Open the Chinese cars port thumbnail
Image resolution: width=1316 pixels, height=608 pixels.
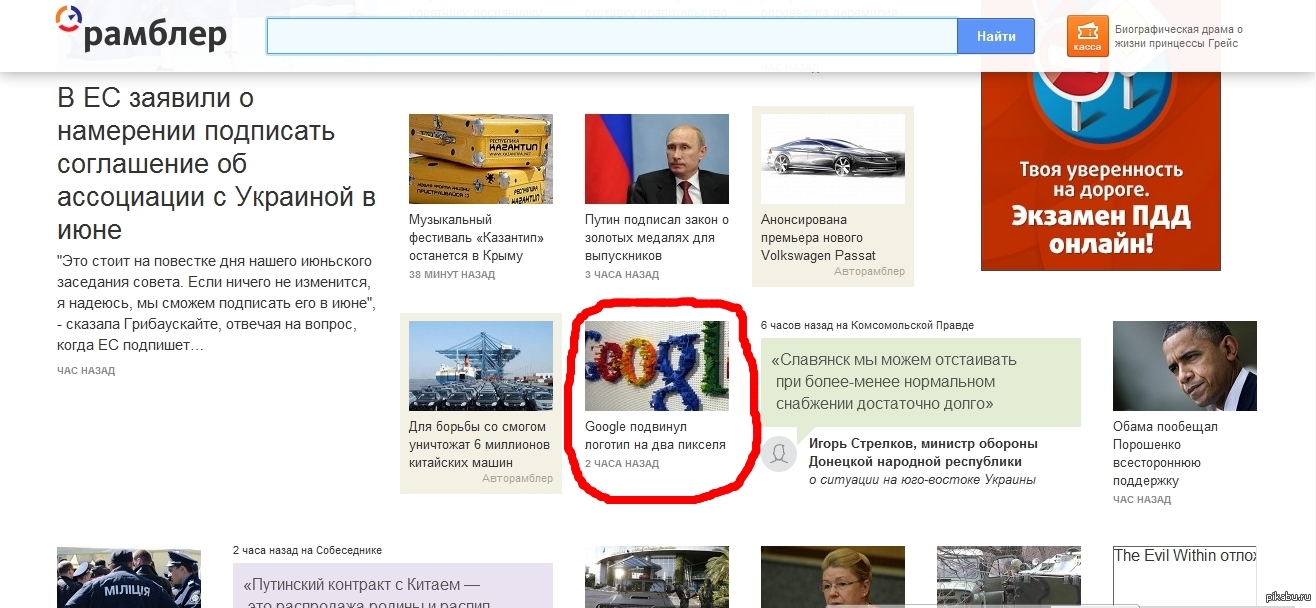481,366
